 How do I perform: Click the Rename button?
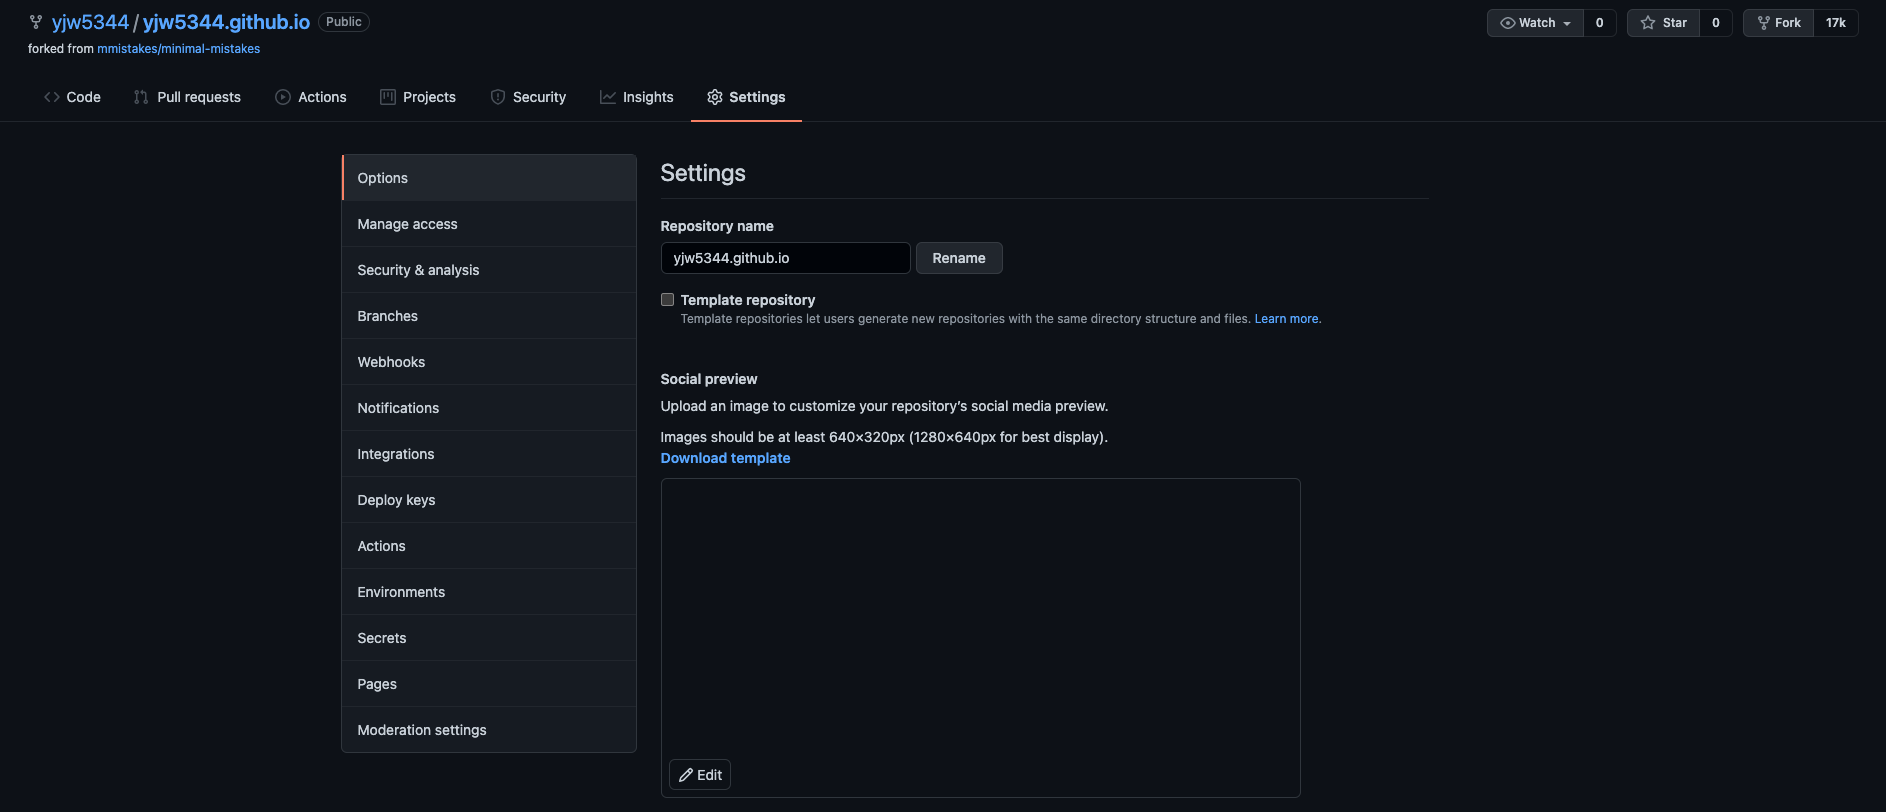(959, 258)
